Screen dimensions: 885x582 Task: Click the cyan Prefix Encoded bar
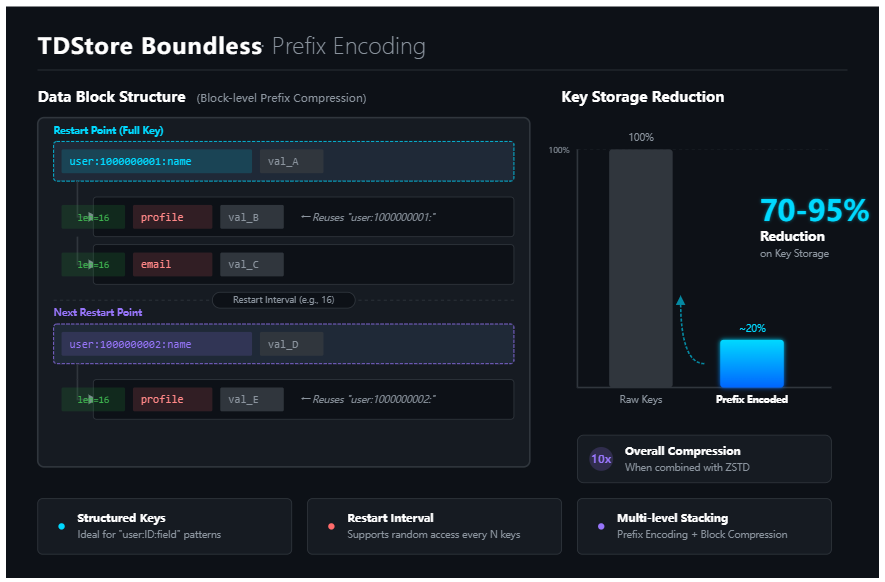tap(752, 364)
